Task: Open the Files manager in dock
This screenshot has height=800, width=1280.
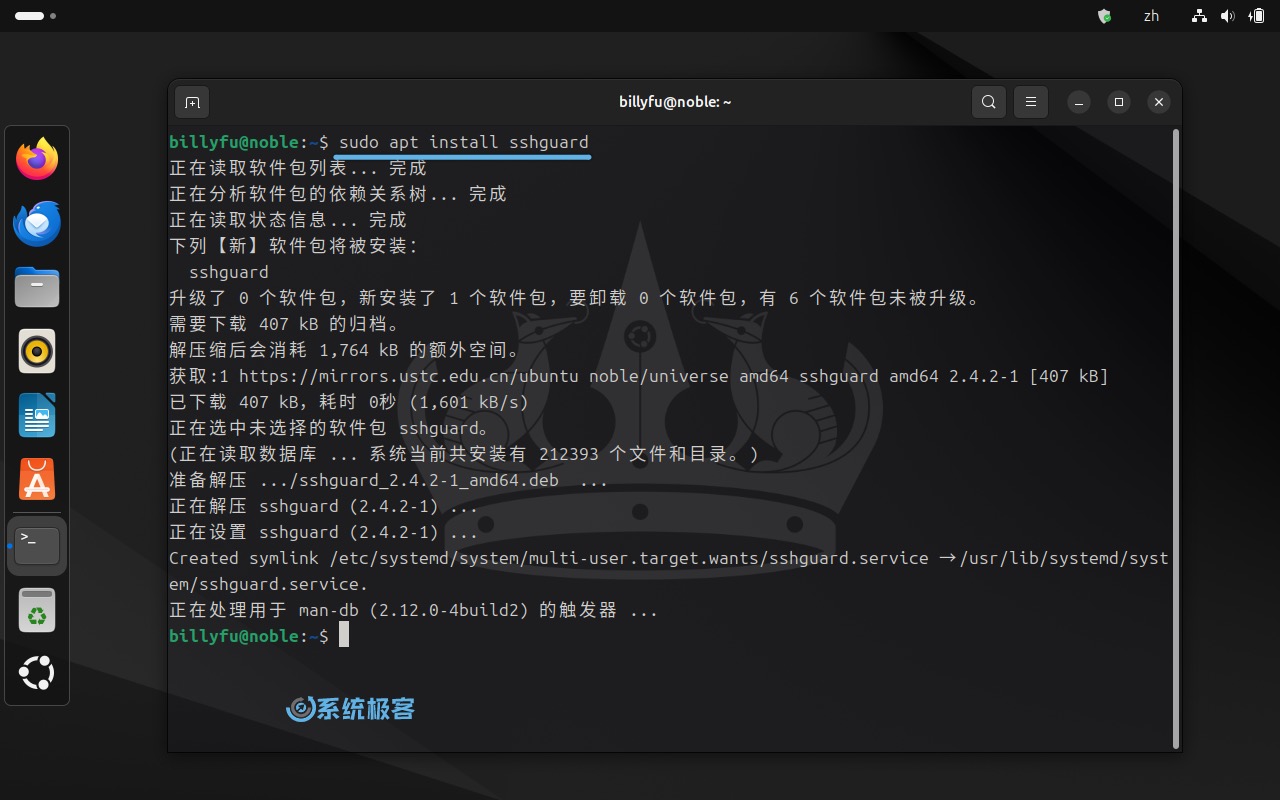Action: (x=37, y=288)
